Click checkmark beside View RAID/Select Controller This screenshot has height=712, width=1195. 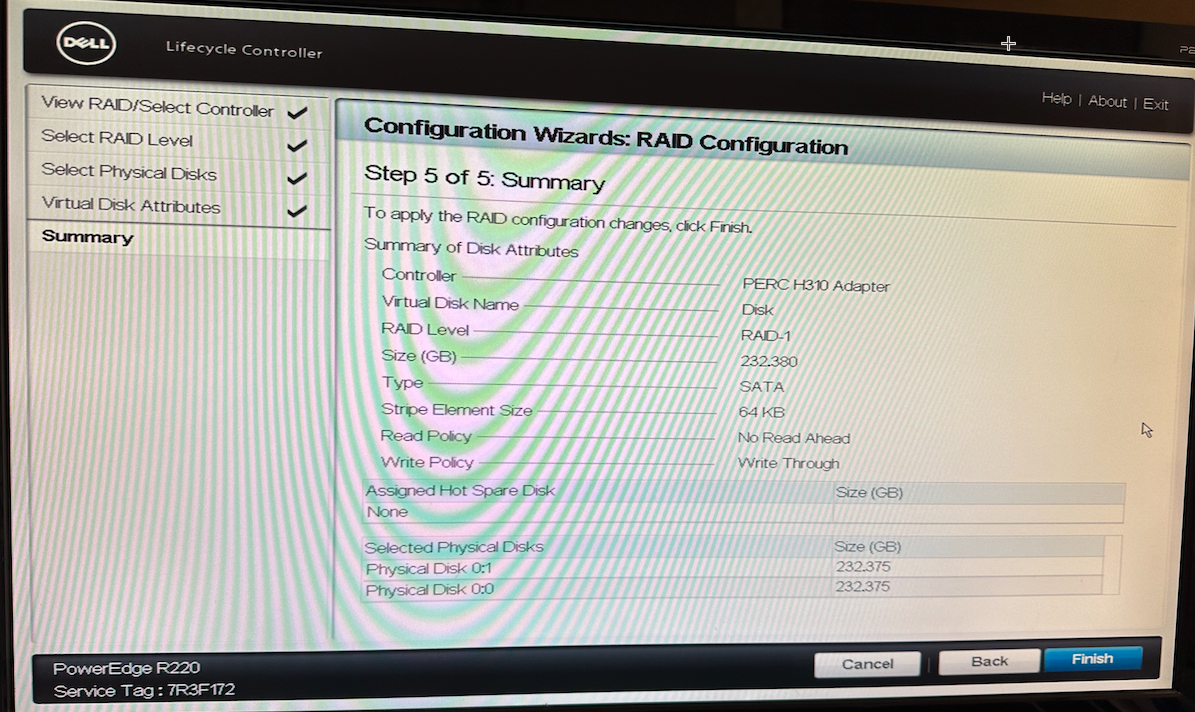(297, 112)
